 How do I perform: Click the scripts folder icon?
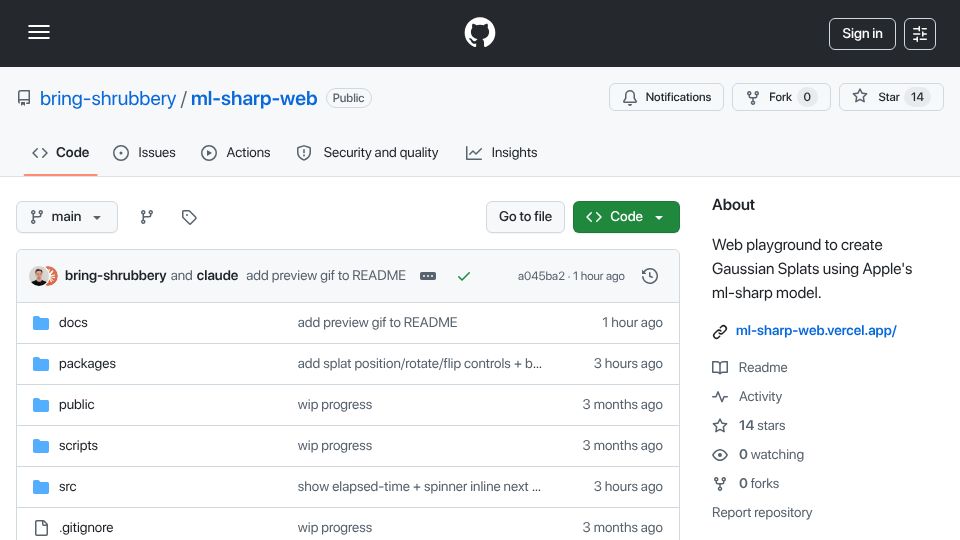(41, 446)
